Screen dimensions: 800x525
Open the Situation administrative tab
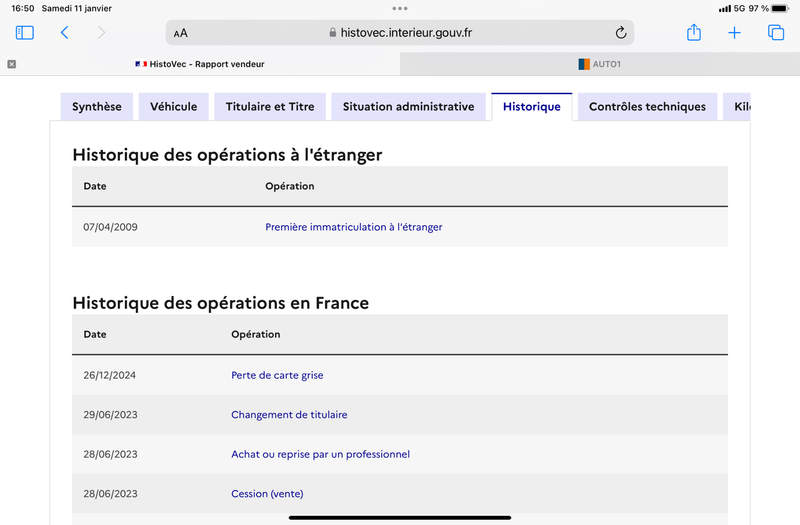[x=409, y=107]
